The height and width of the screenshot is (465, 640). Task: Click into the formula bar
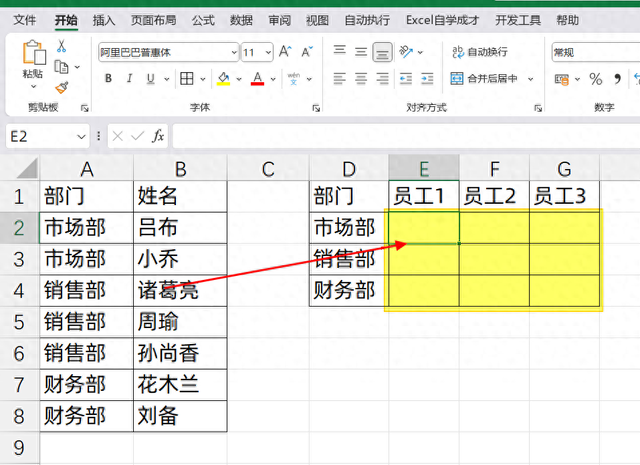coord(406,136)
